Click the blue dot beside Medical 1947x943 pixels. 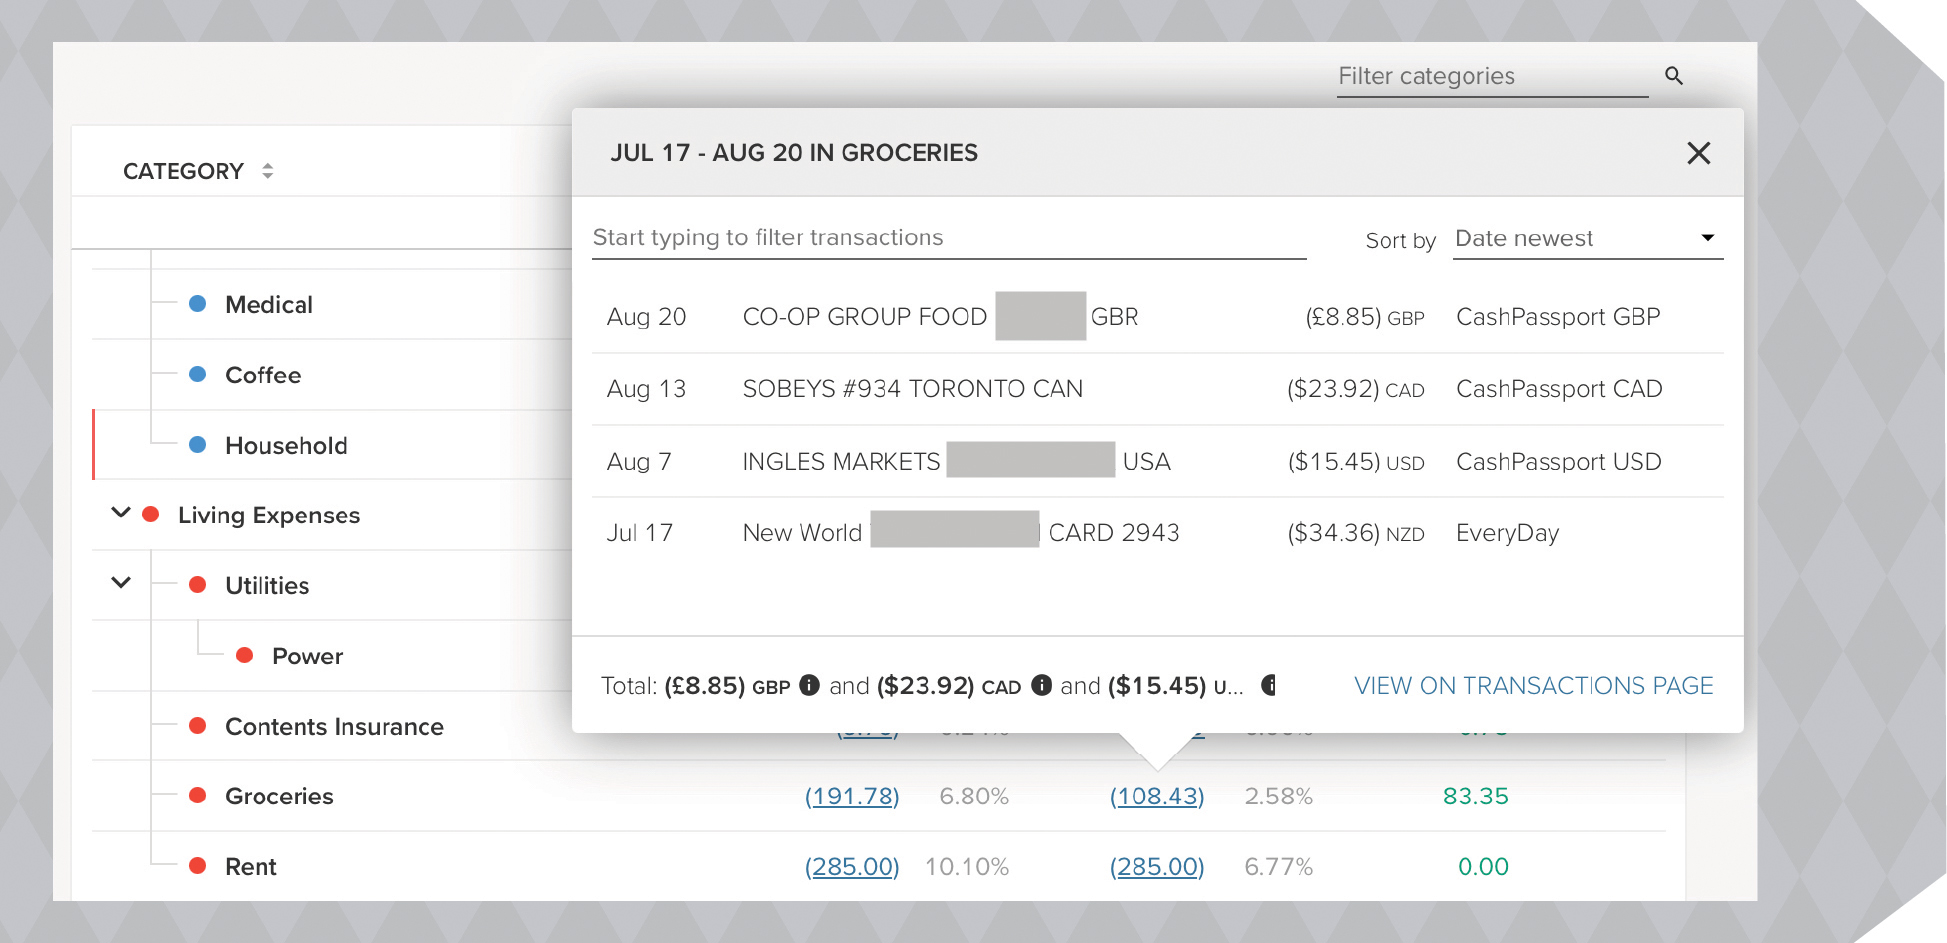click(198, 304)
